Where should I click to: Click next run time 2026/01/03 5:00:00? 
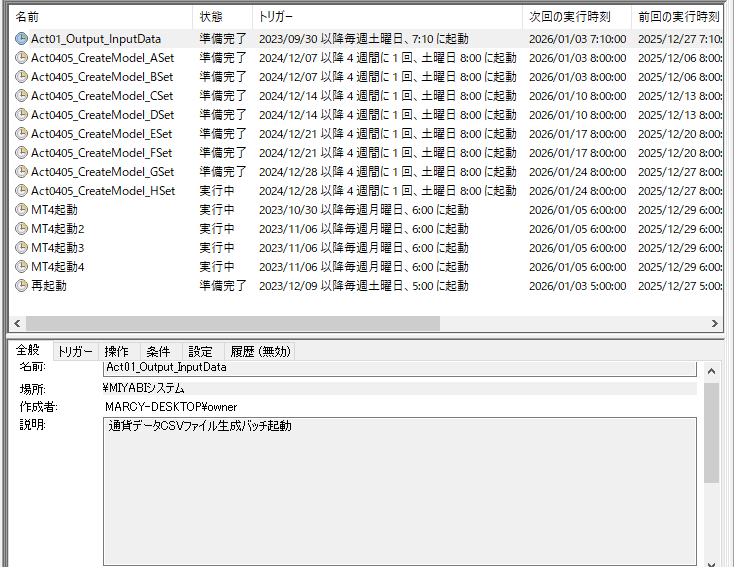coord(578,286)
